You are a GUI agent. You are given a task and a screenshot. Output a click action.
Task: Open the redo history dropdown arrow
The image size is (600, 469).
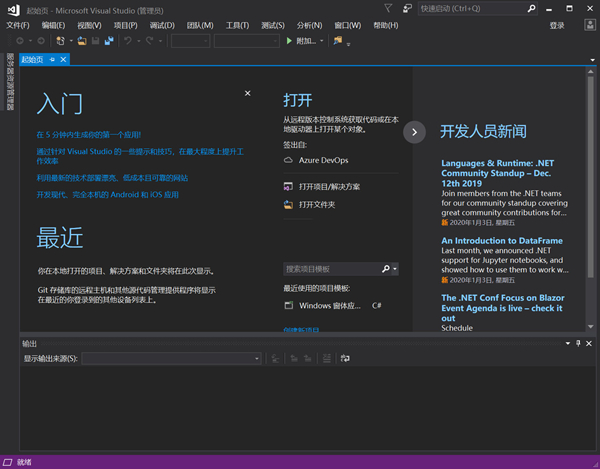160,41
